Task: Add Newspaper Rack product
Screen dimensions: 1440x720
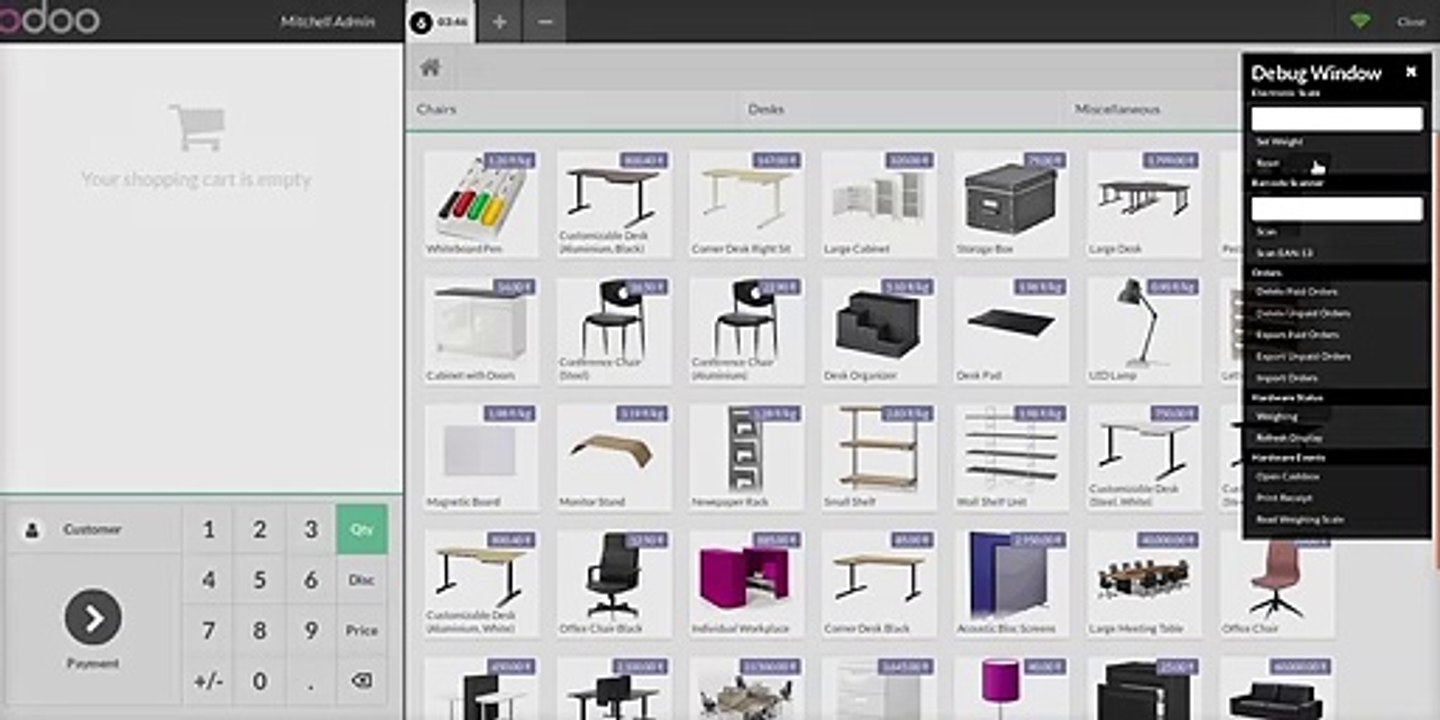Action: [746, 457]
